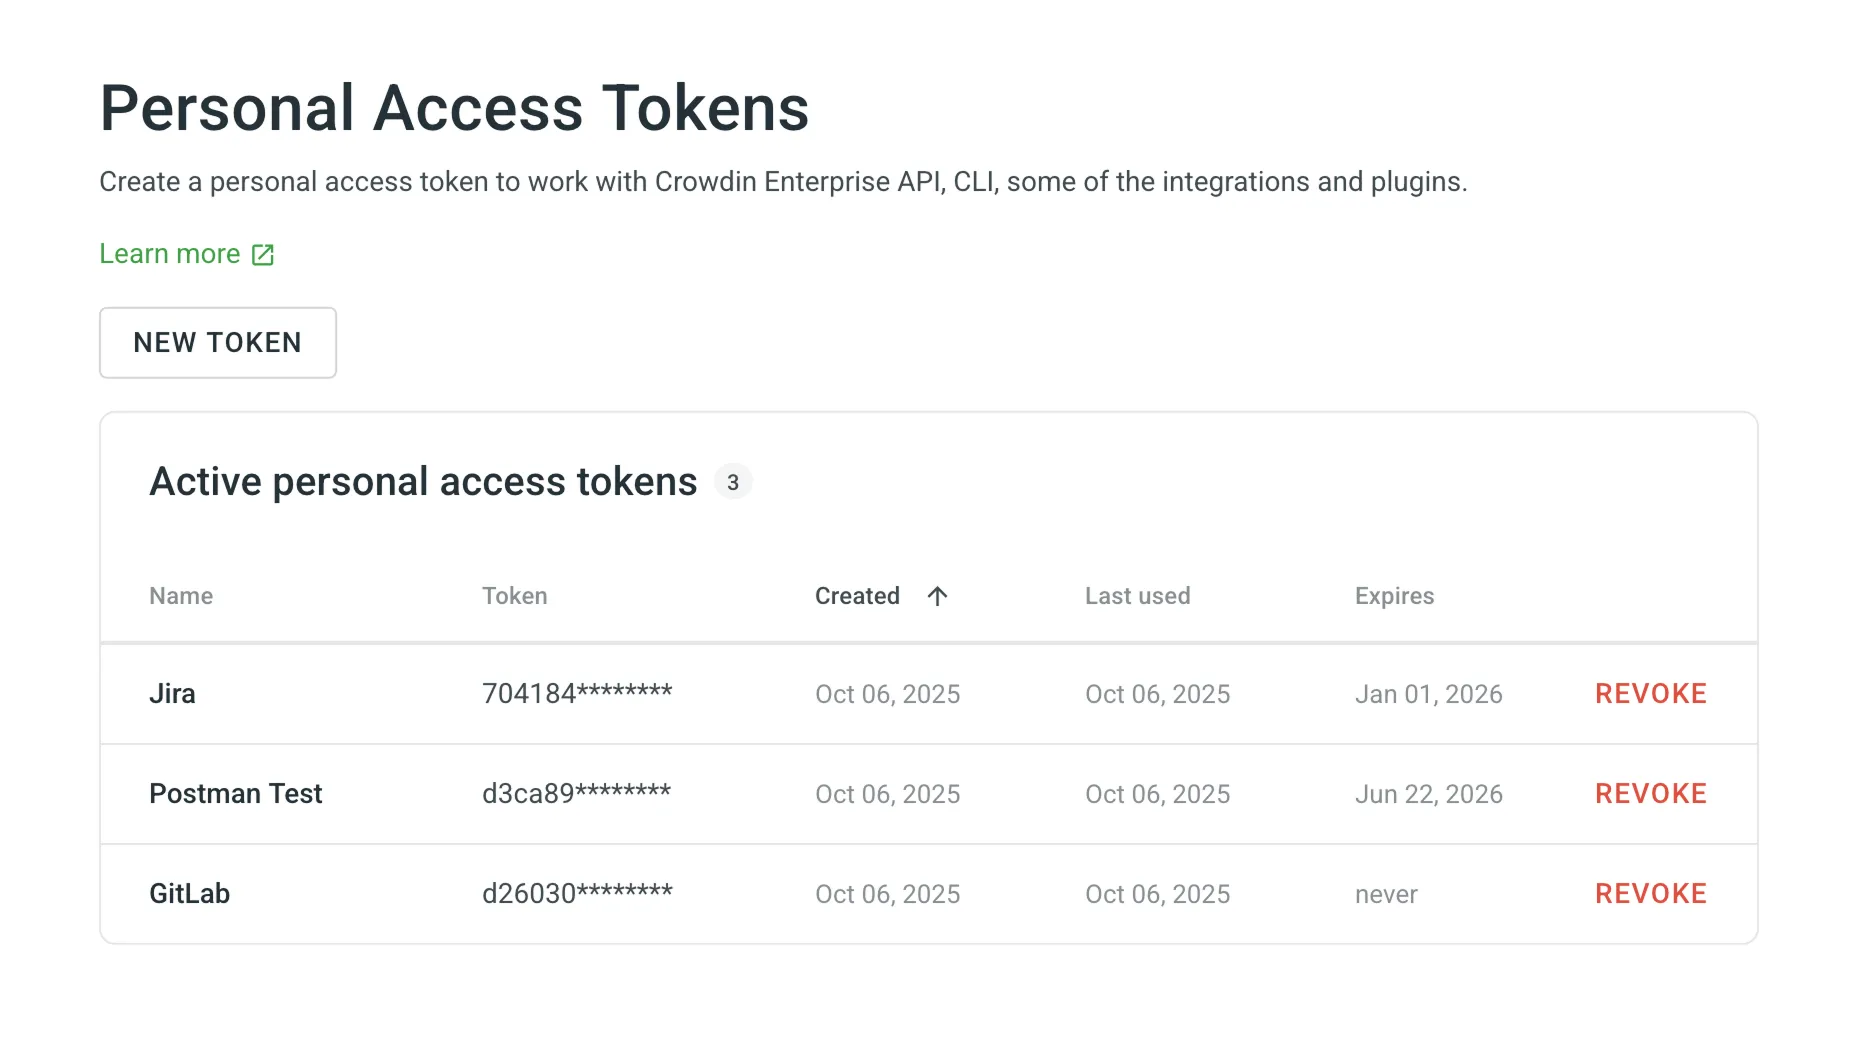Click the token count badge showing 3
Image resolution: width=1861 pixels, height=1042 pixels.
(x=734, y=481)
